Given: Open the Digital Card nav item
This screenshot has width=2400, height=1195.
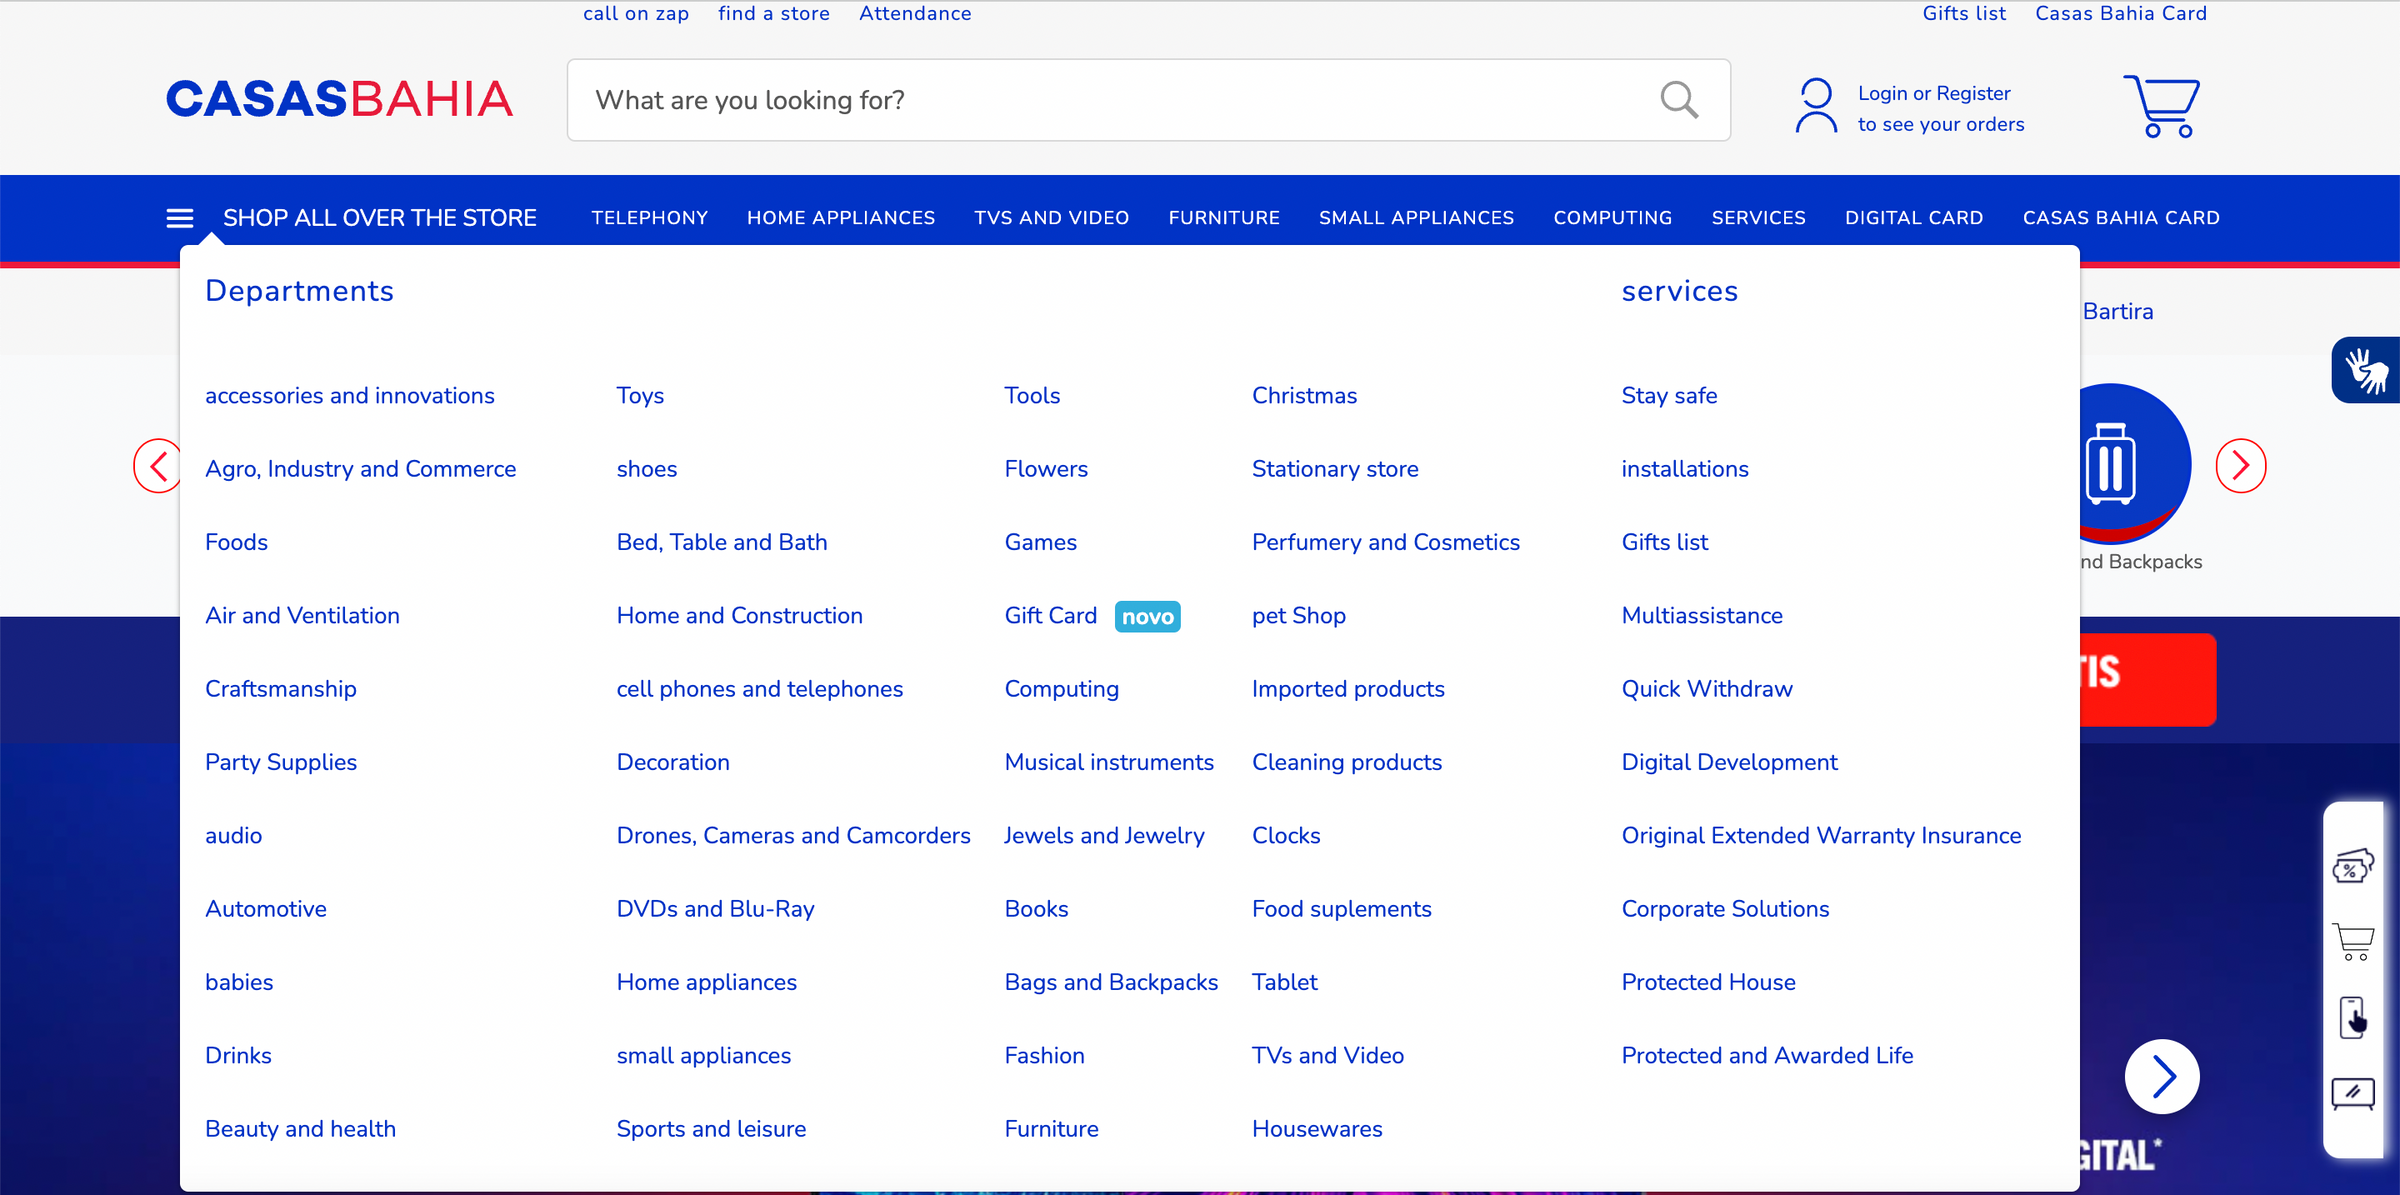Looking at the screenshot, I should coord(1914,218).
